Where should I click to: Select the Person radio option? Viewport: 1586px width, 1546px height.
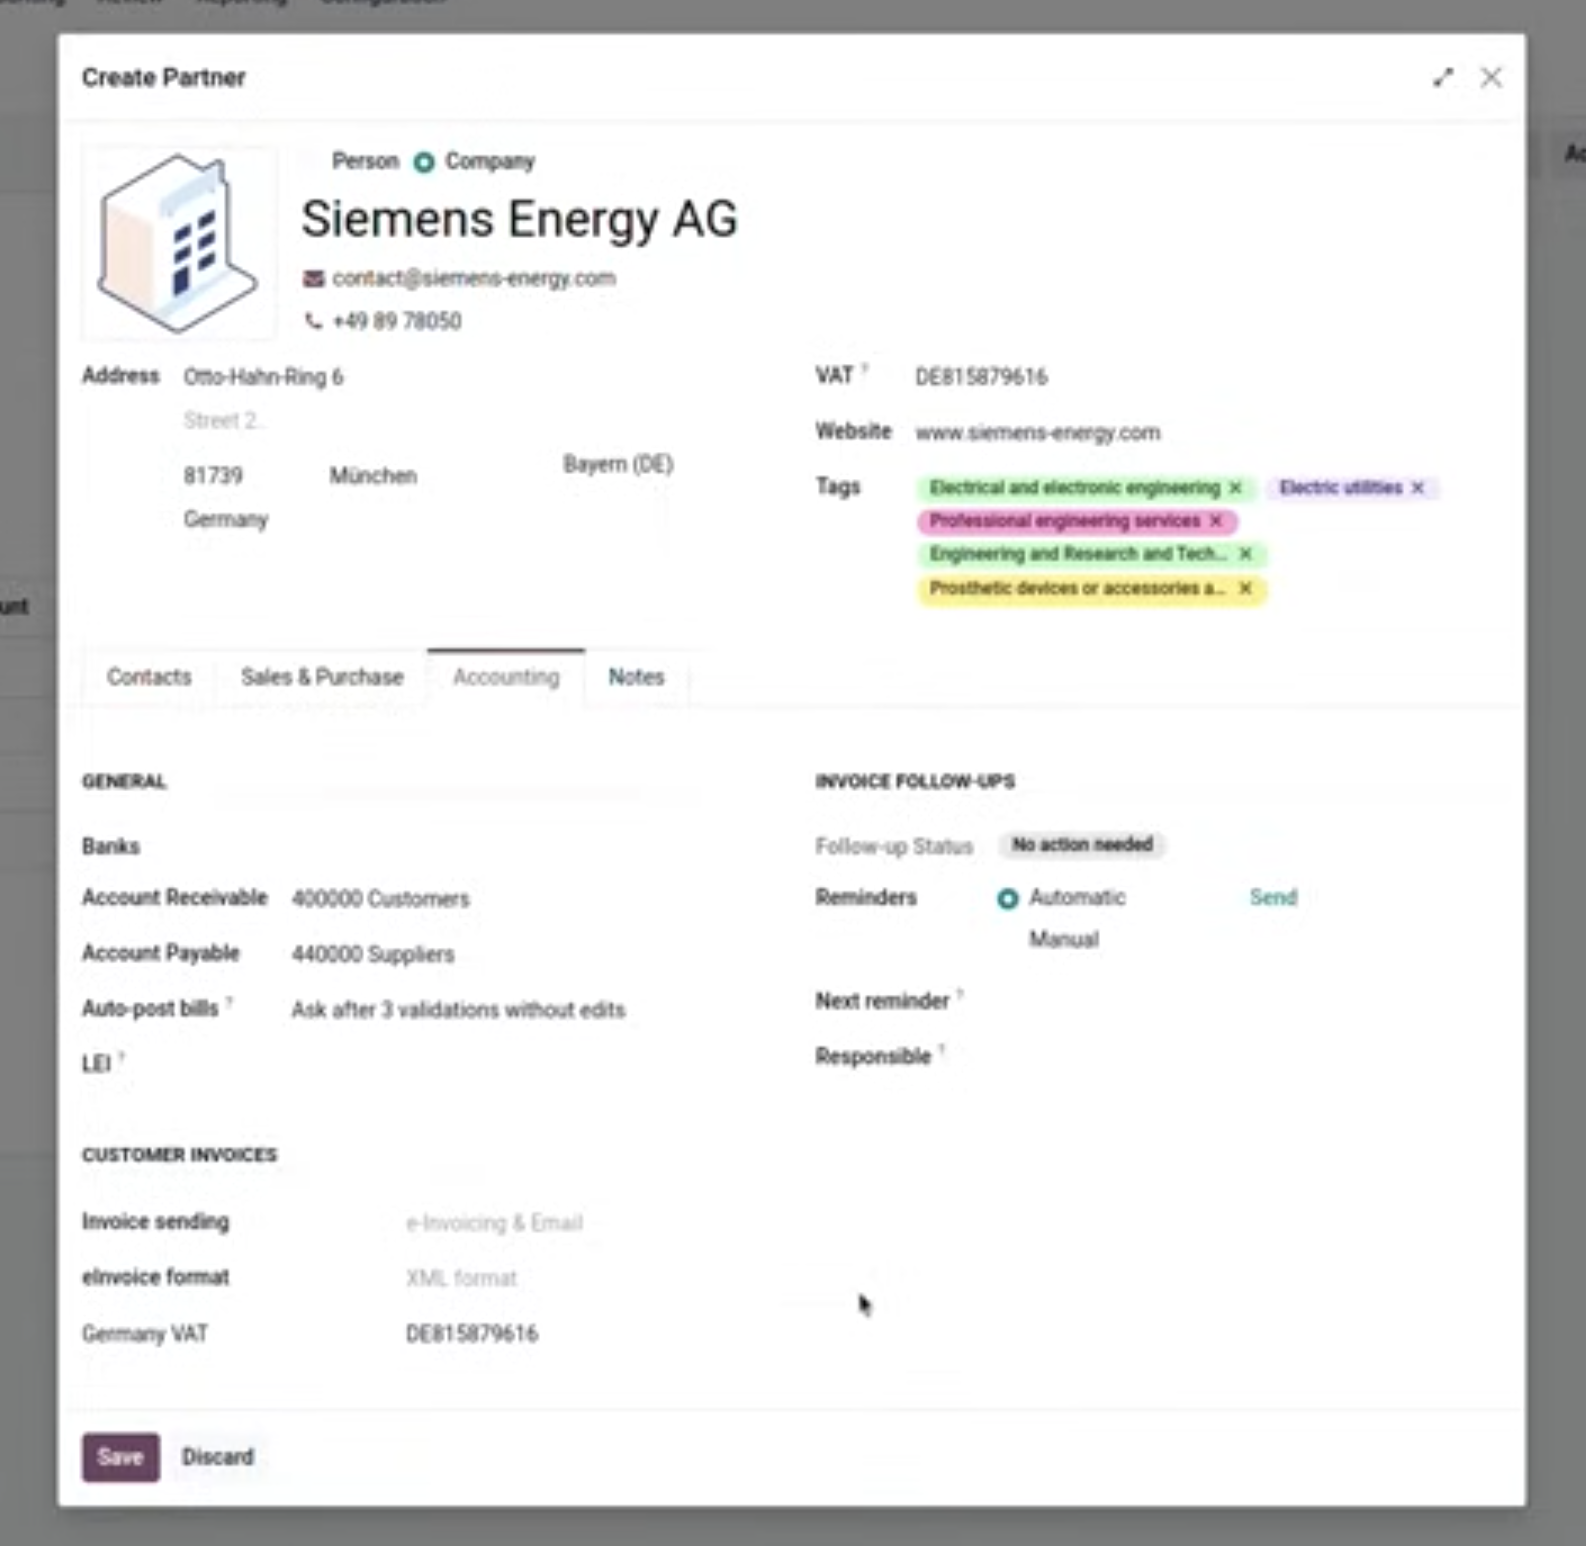[314, 161]
